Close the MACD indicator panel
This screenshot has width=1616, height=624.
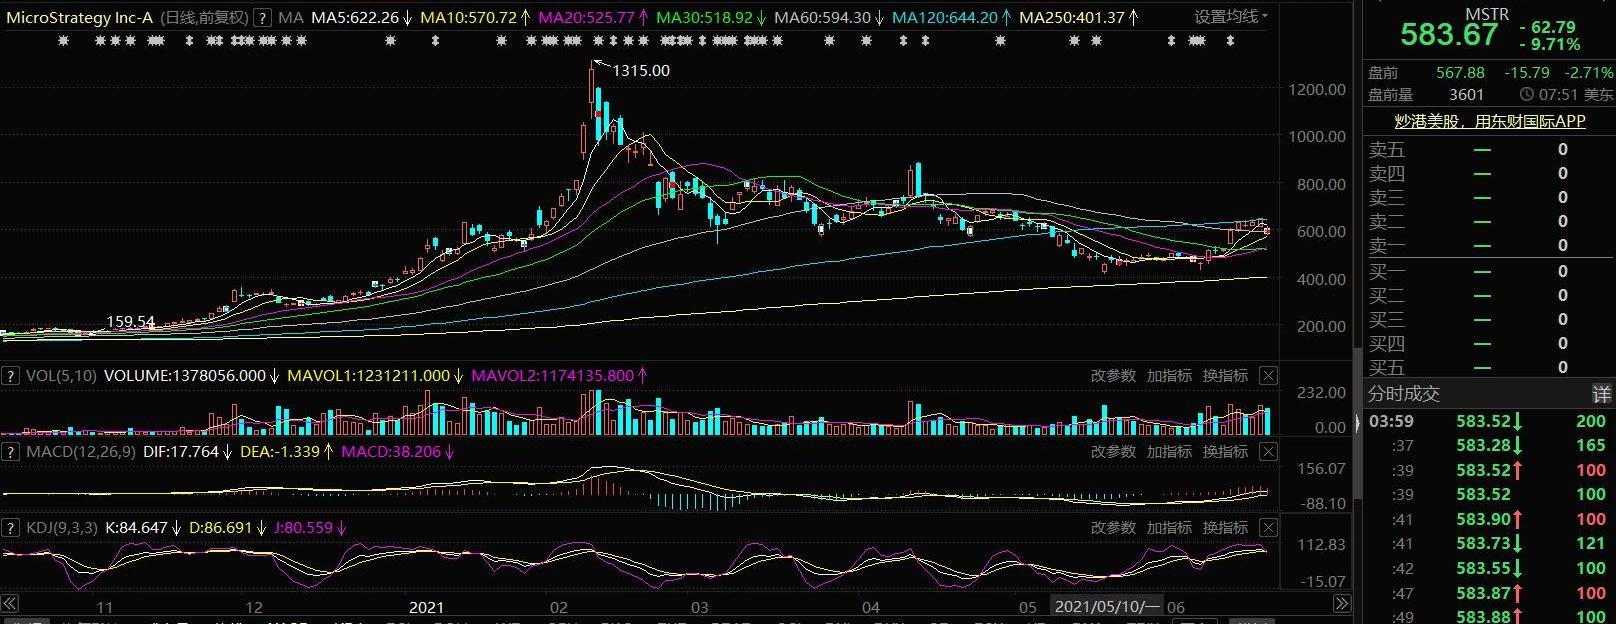[1268, 452]
